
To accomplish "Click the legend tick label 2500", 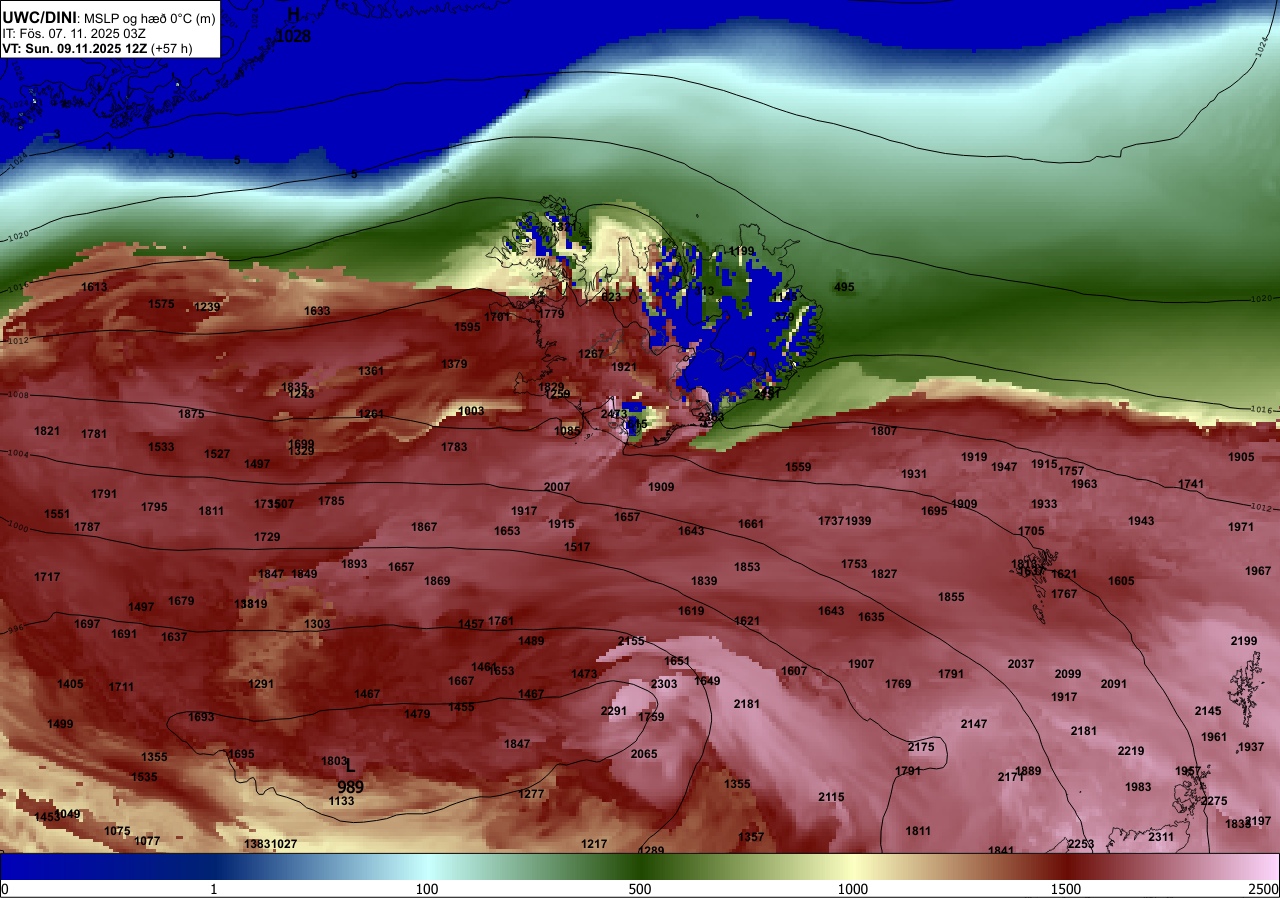I will pos(1264,889).
